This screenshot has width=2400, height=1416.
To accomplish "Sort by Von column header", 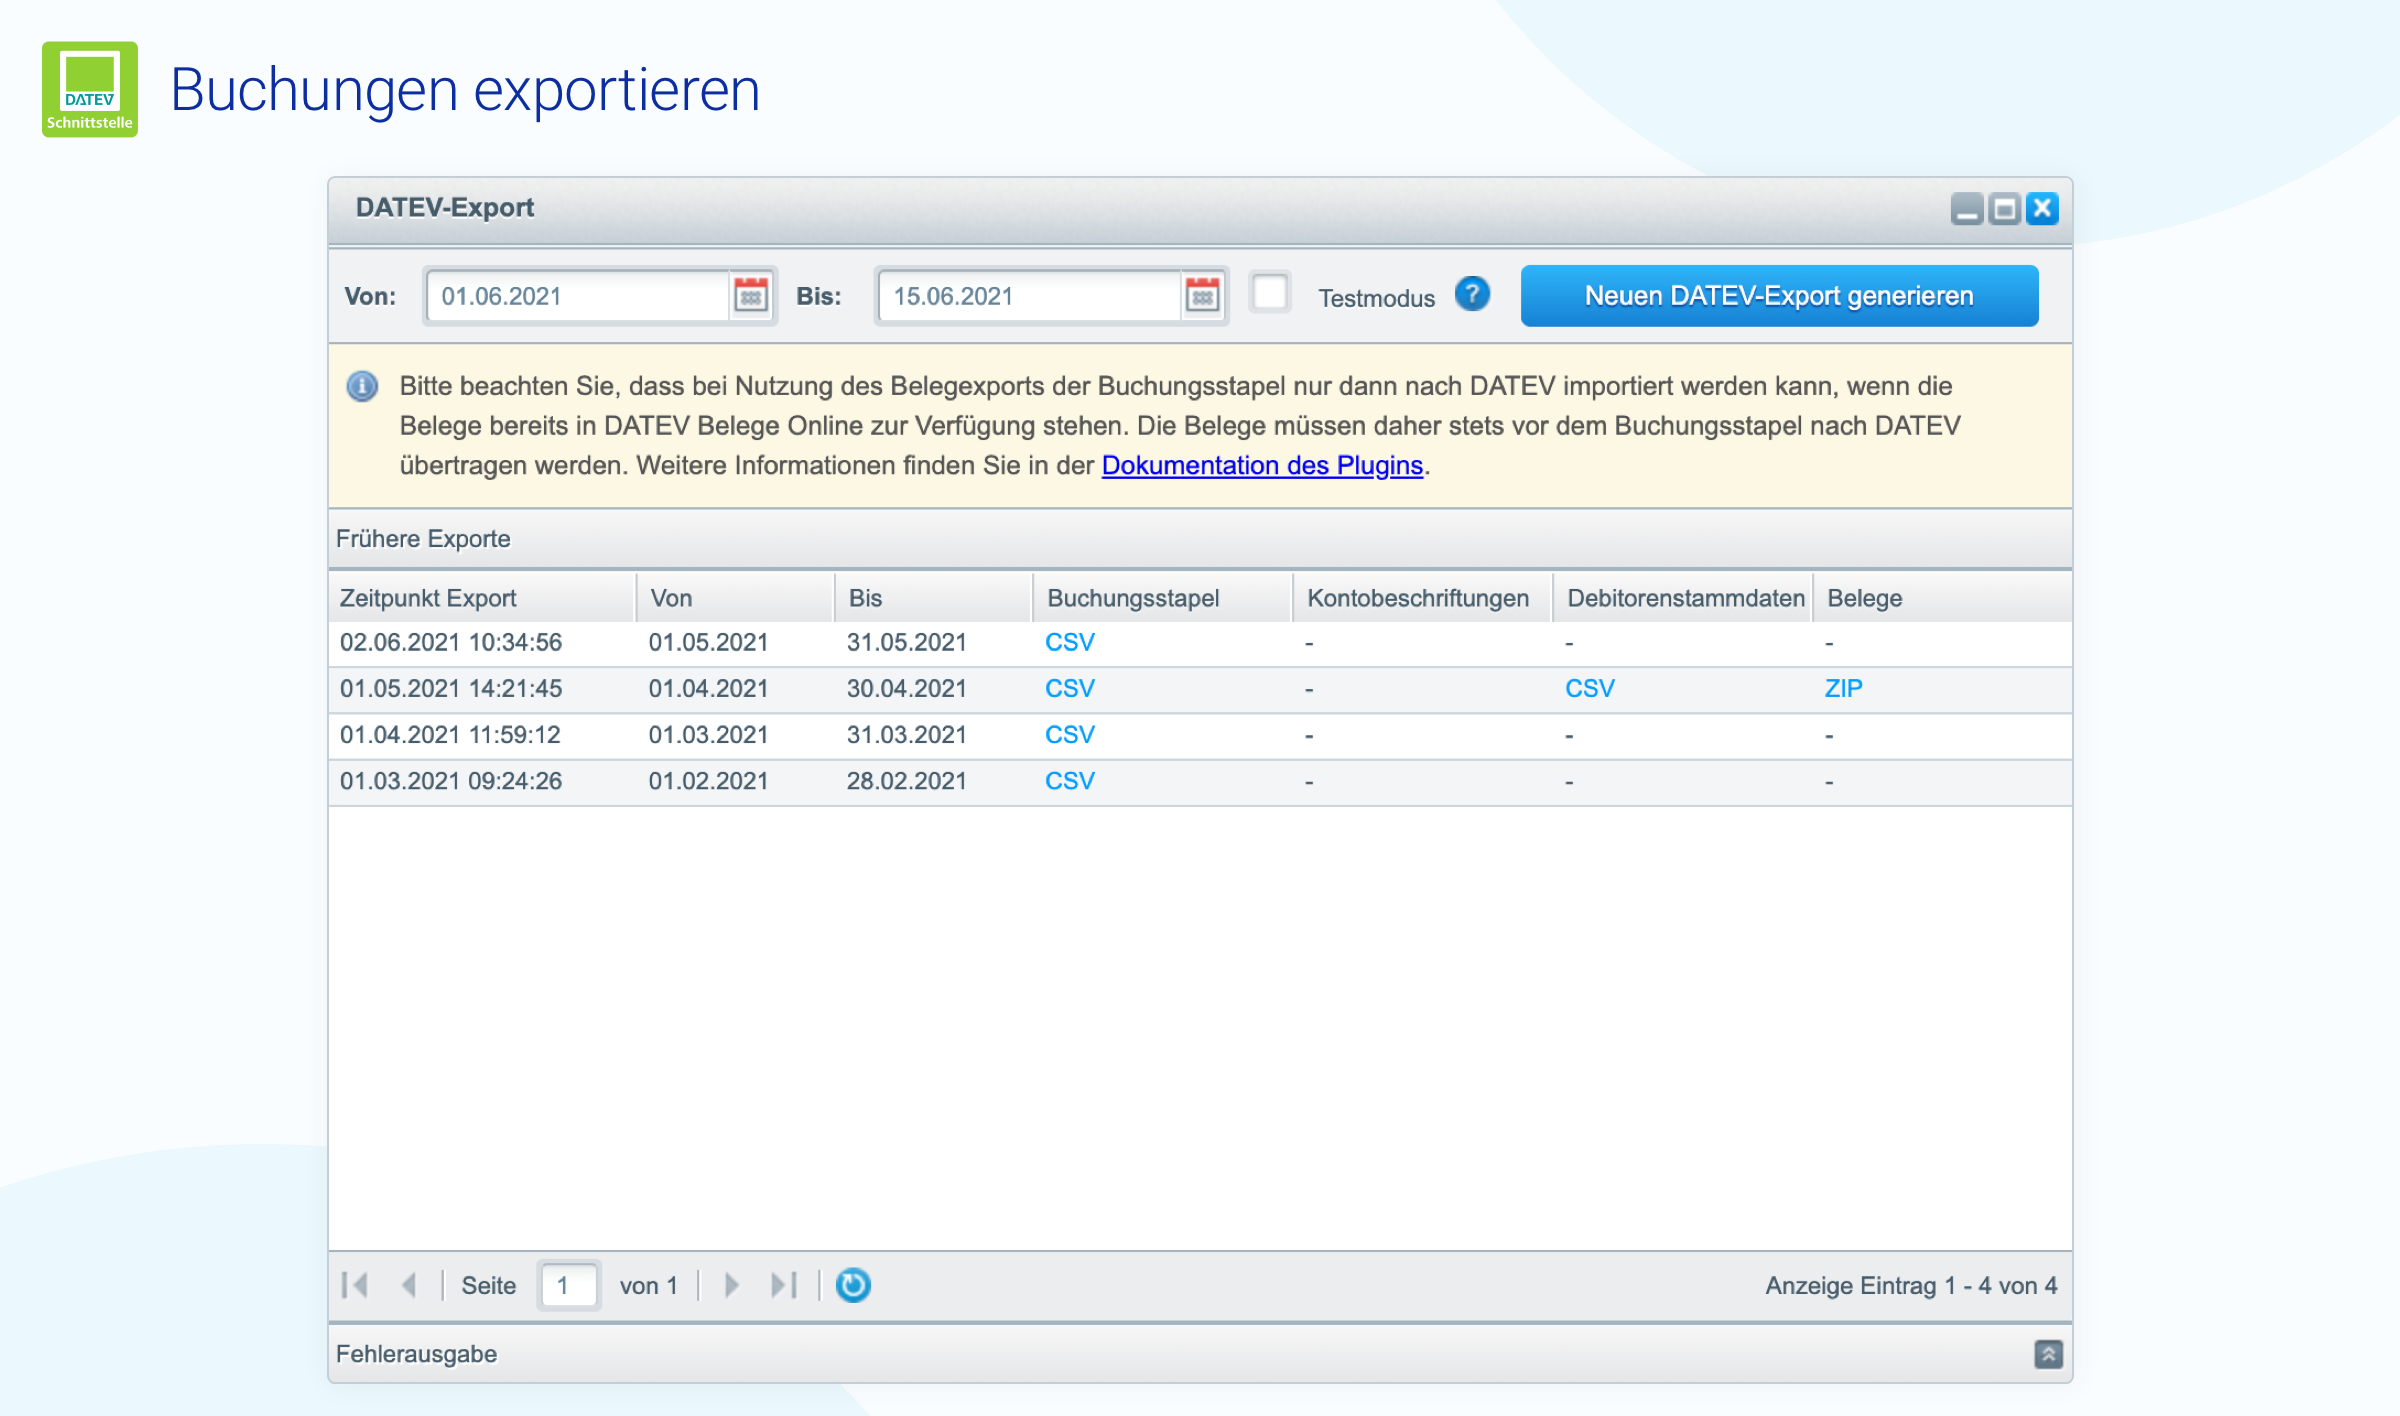I will click(736, 598).
